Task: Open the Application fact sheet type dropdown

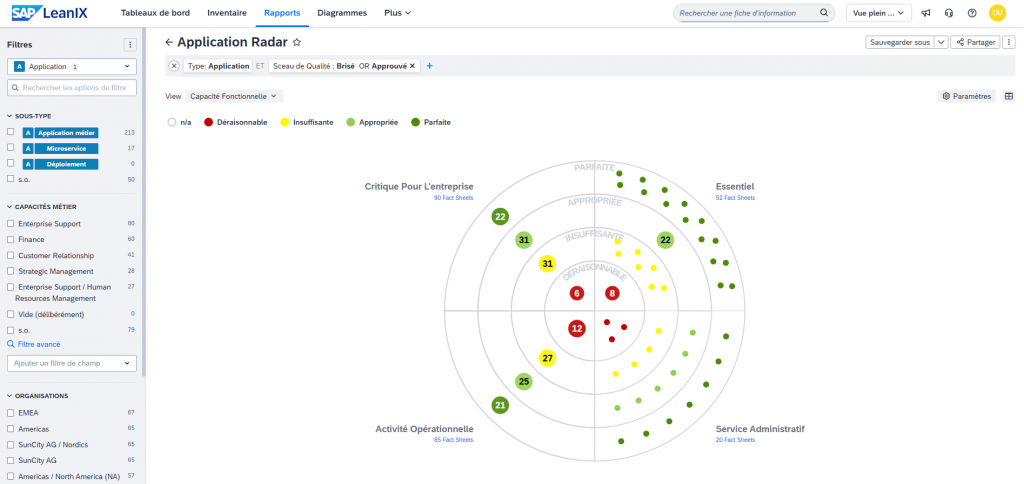Action: click(71, 66)
